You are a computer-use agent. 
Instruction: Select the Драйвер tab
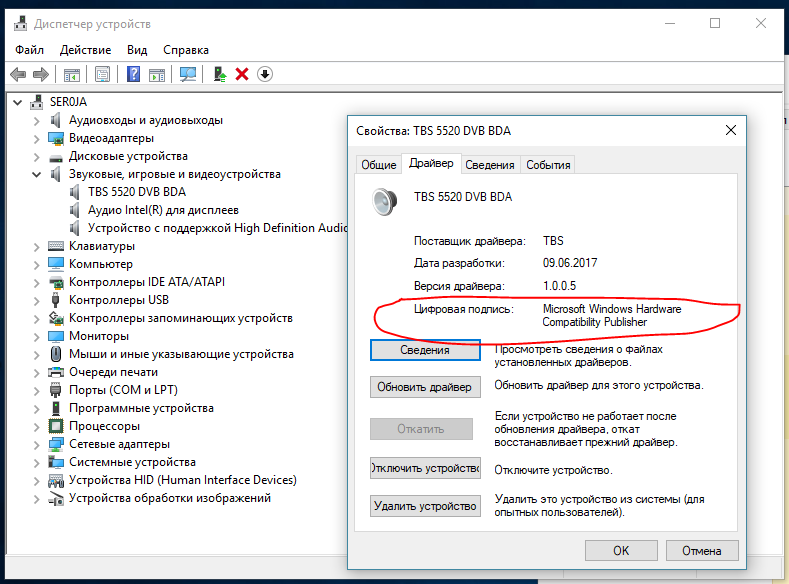click(431, 163)
